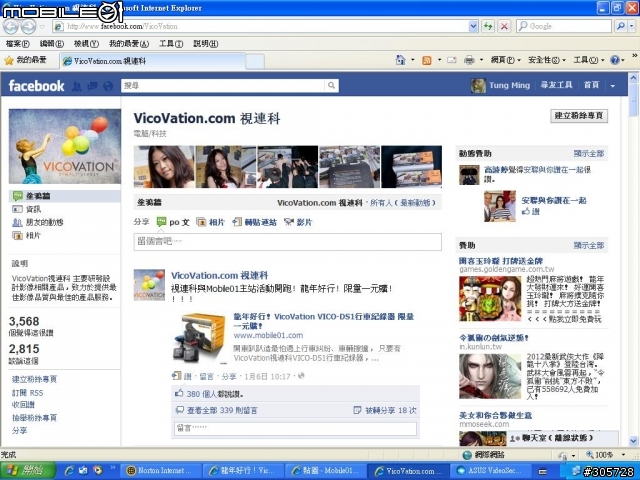Switch to Norton Internet taskbar button
Viewport: 640px width, 480px height.
[x=162, y=471]
